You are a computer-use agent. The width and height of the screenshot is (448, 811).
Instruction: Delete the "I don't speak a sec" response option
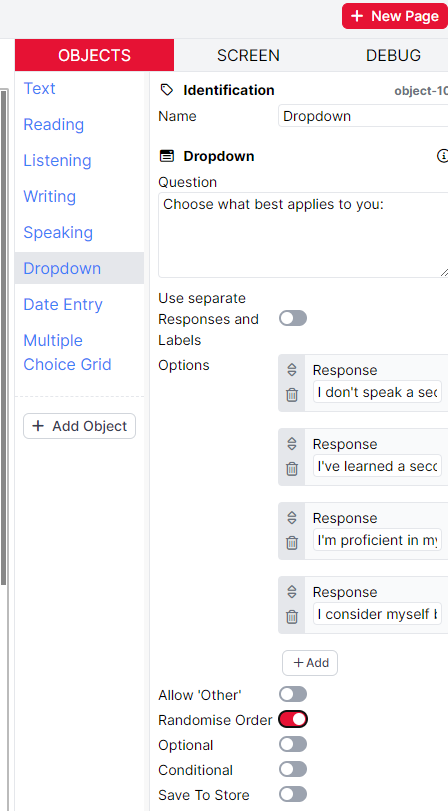point(292,395)
